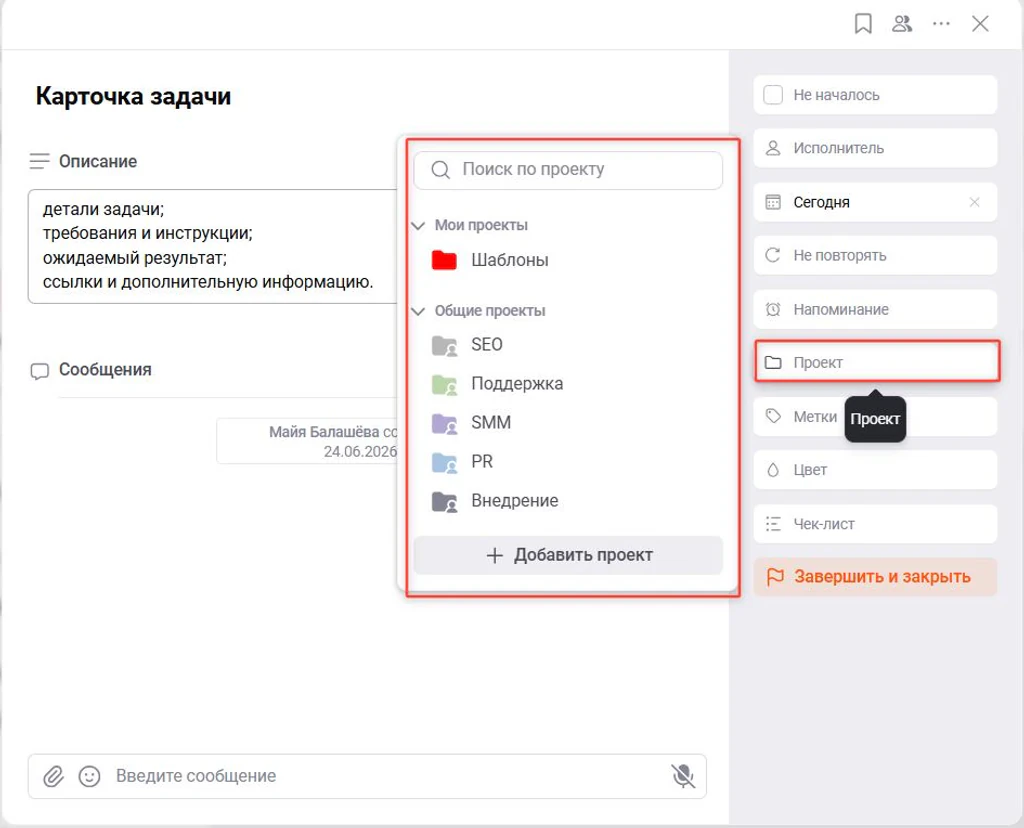The width and height of the screenshot is (1024, 828).
Task: Click the 'Описание' section heading
Action: pyautogui.click(x=98, y=161)
